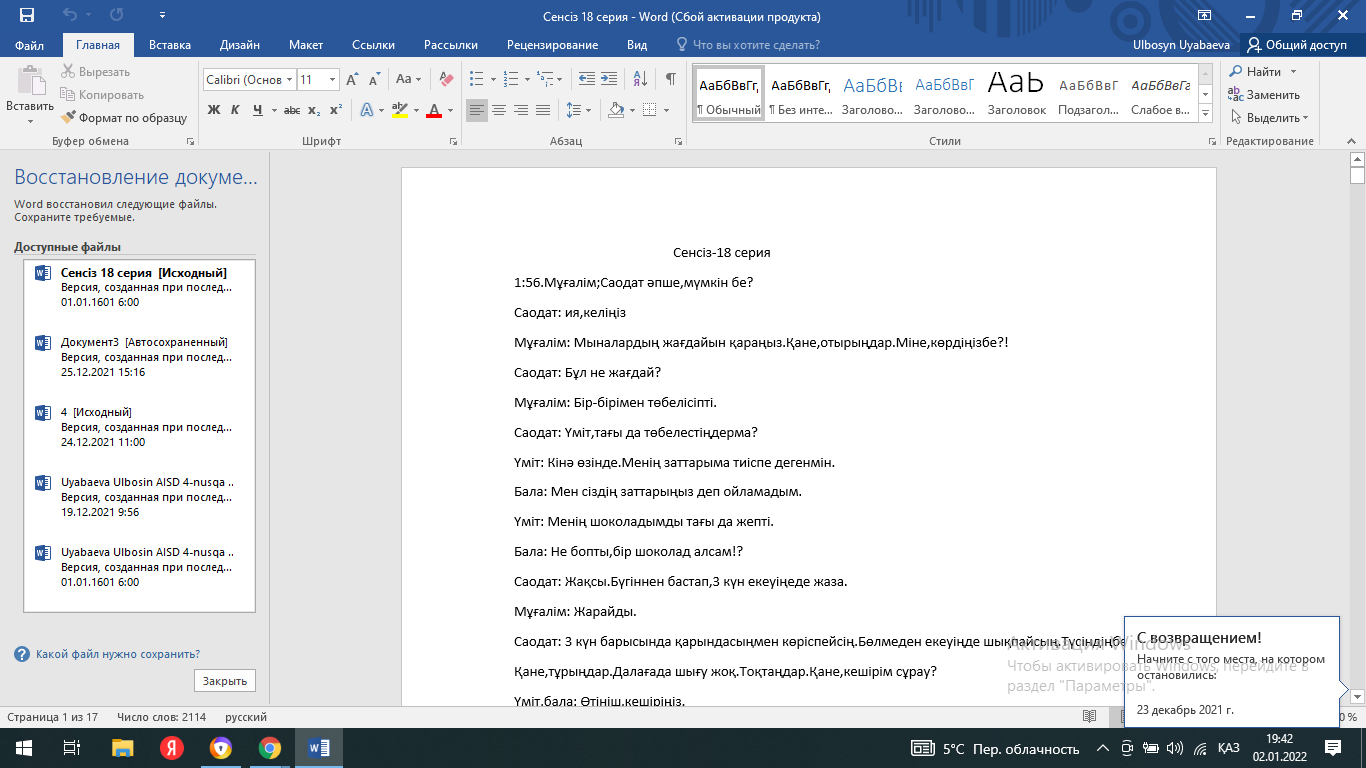Click the Общий доступ share button

click(x=1298, y=45)
